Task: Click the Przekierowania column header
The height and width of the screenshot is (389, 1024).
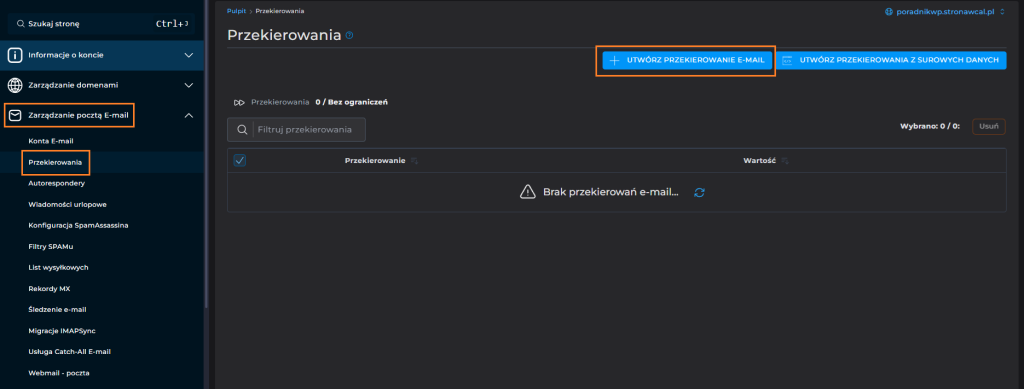Action: (x=375, y=161)
